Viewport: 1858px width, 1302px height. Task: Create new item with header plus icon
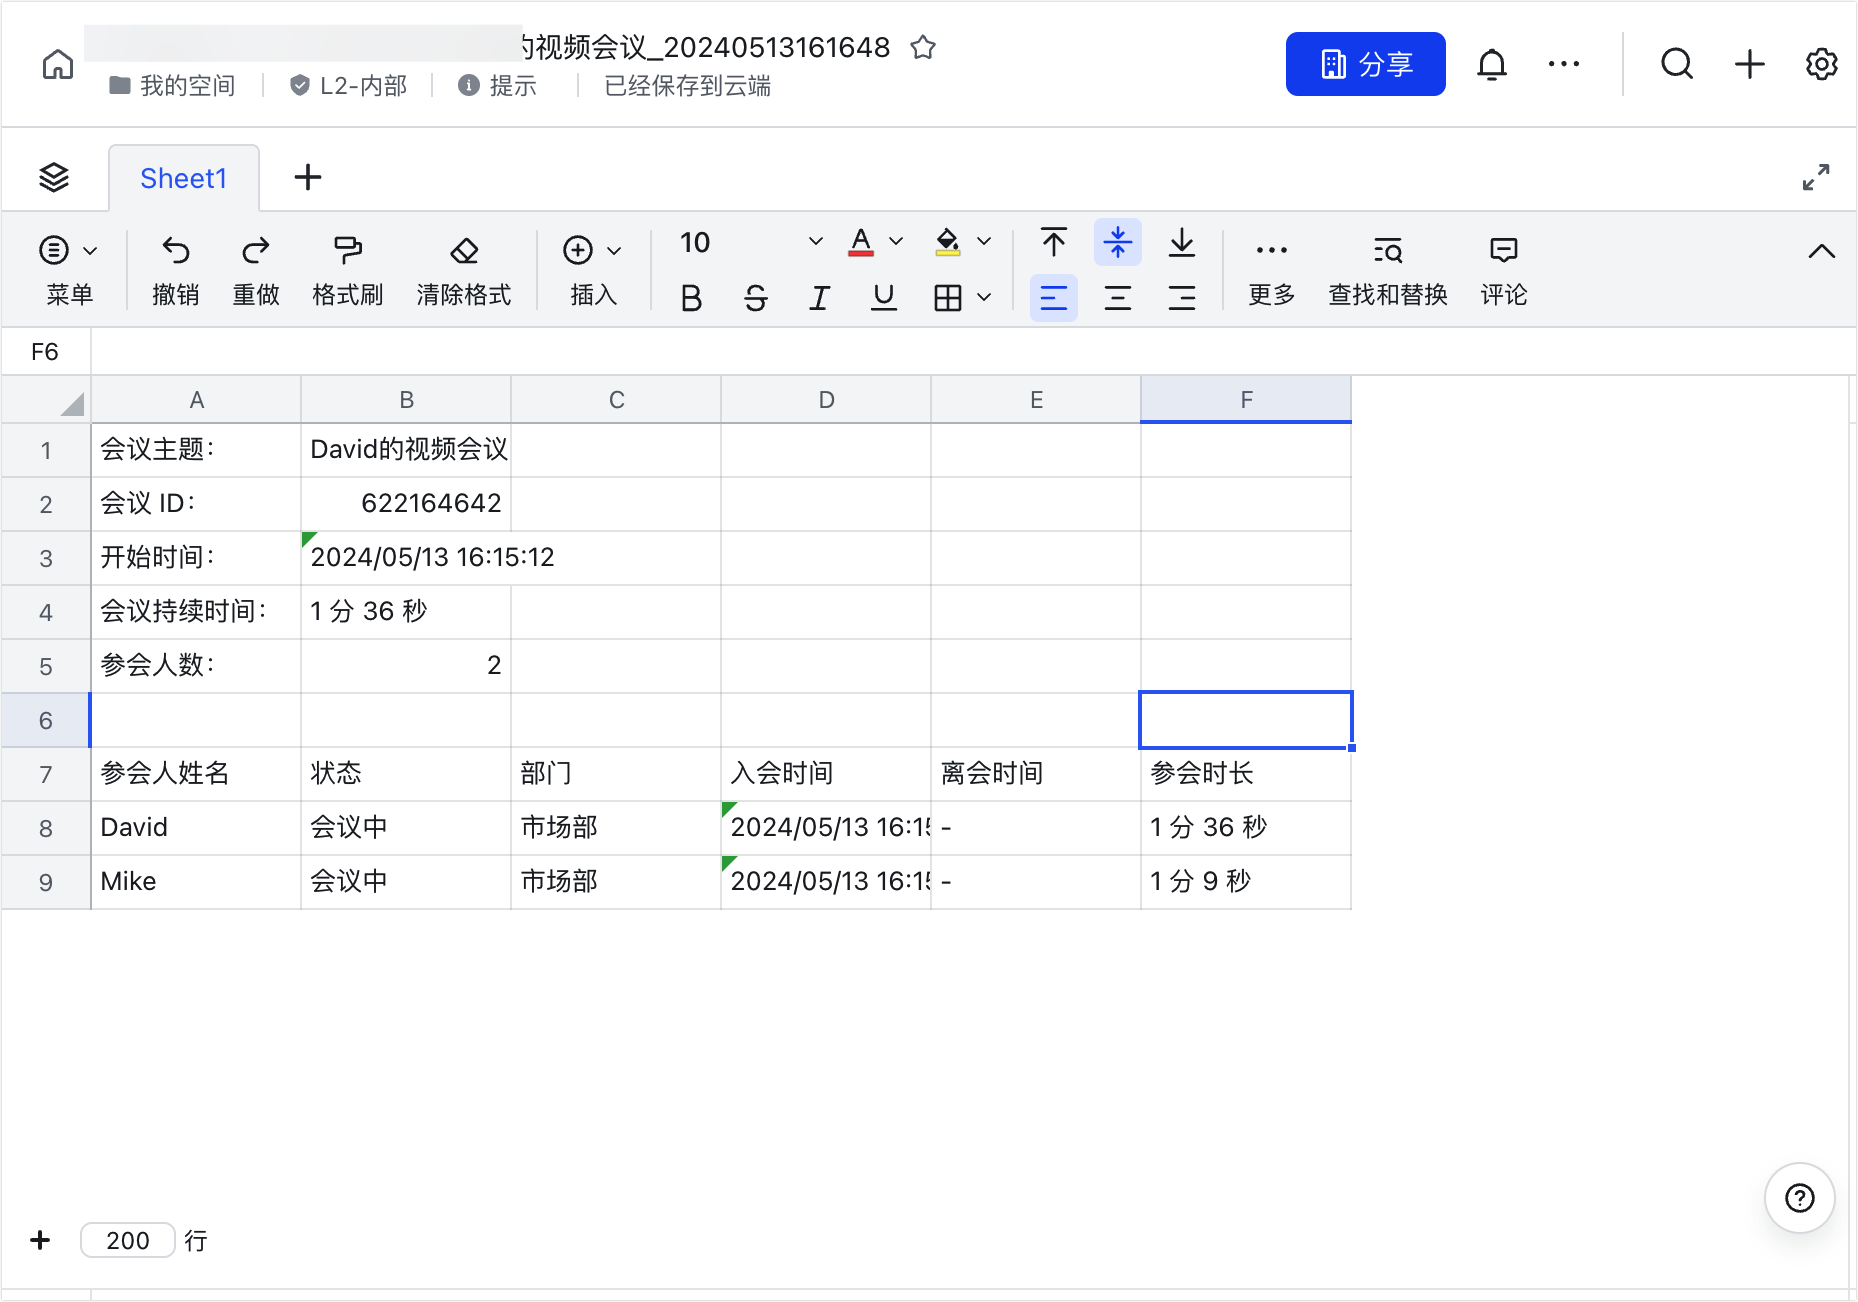pyautogui.click(x=1750, y=65)
